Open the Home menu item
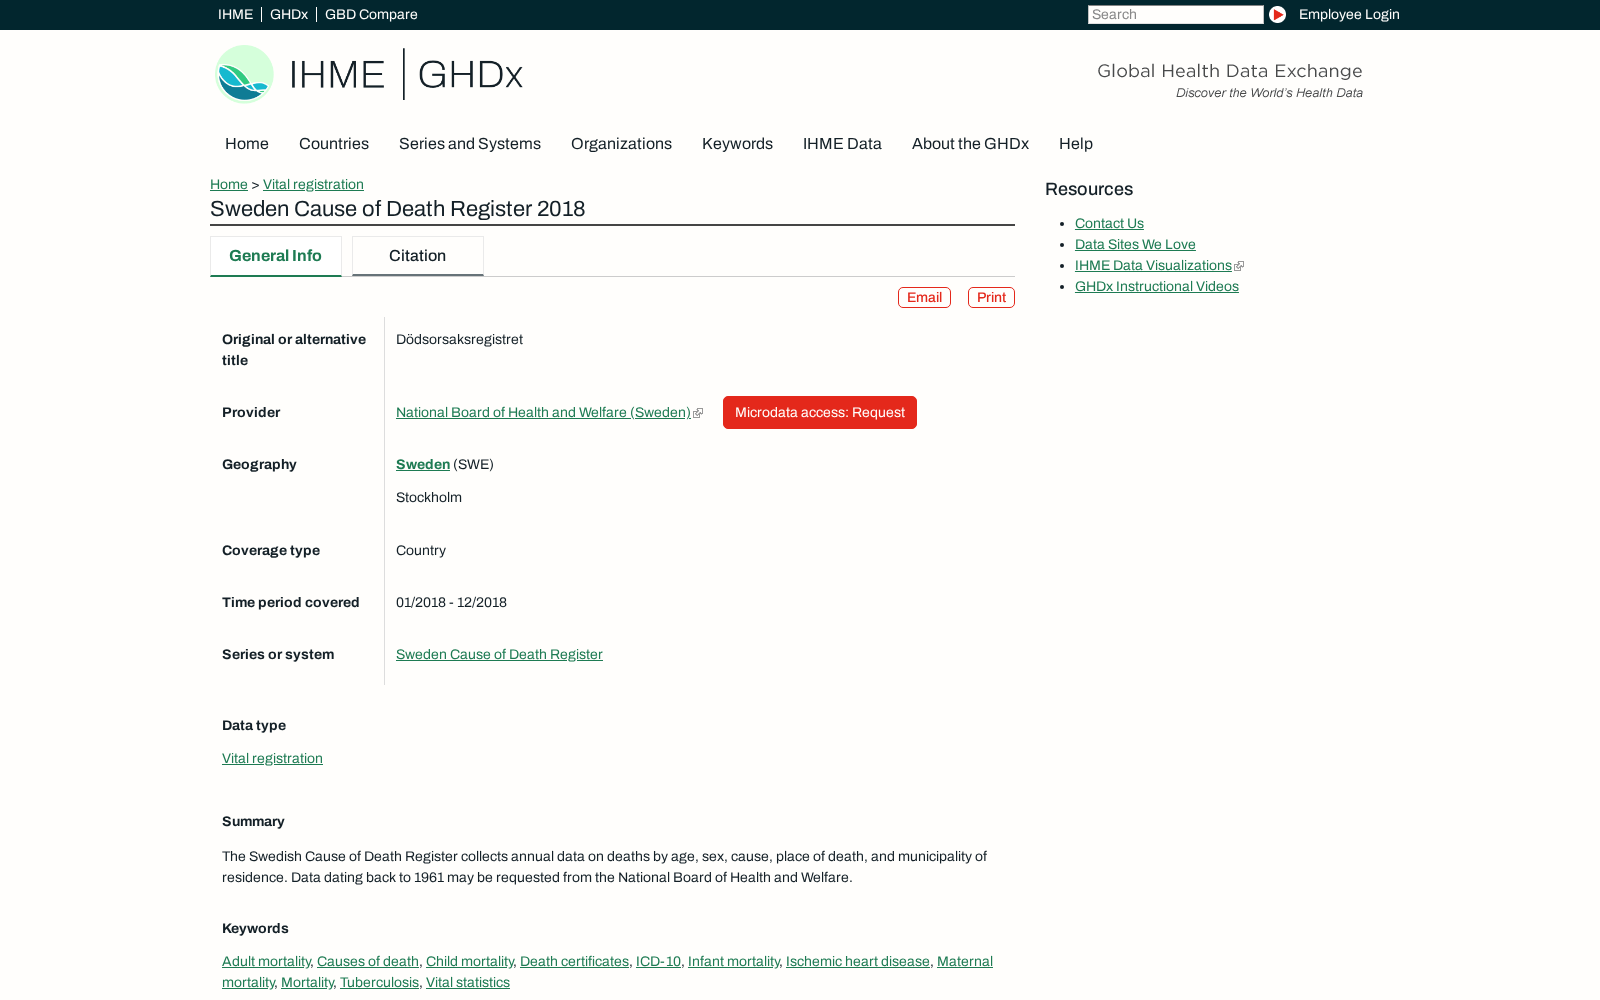Viewport: 1600px width, 1000px height. point(247,144)
